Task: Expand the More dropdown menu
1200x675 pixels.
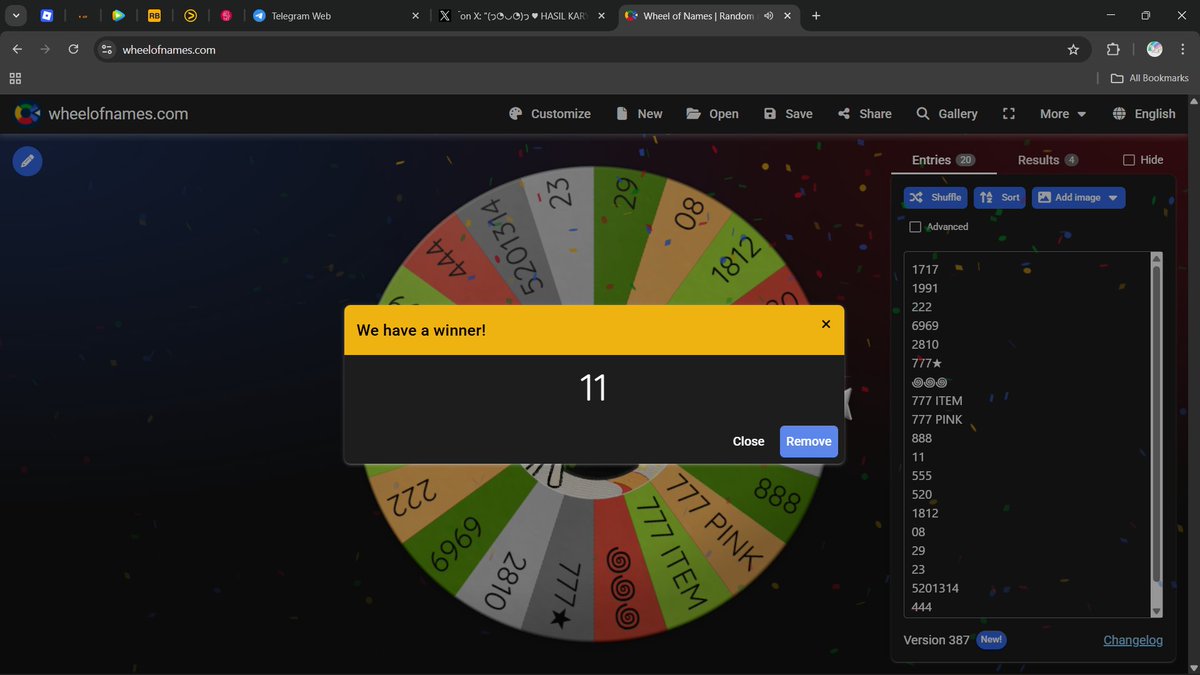Action: pyautogui.click(x=1063, y=114)
